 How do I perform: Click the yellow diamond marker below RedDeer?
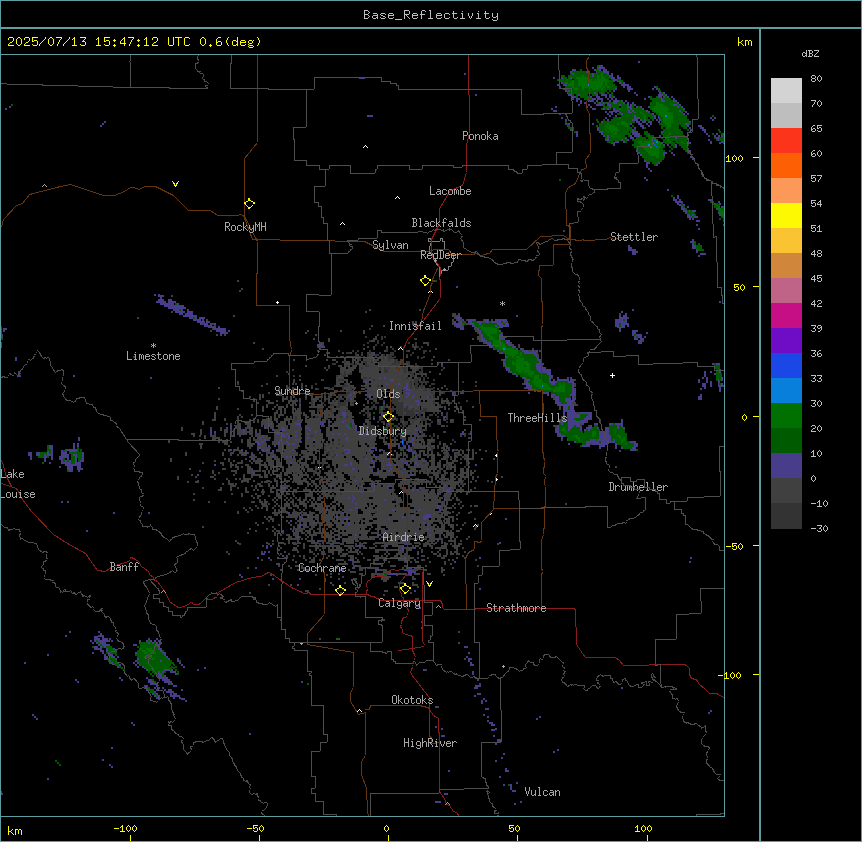(425, 281)
